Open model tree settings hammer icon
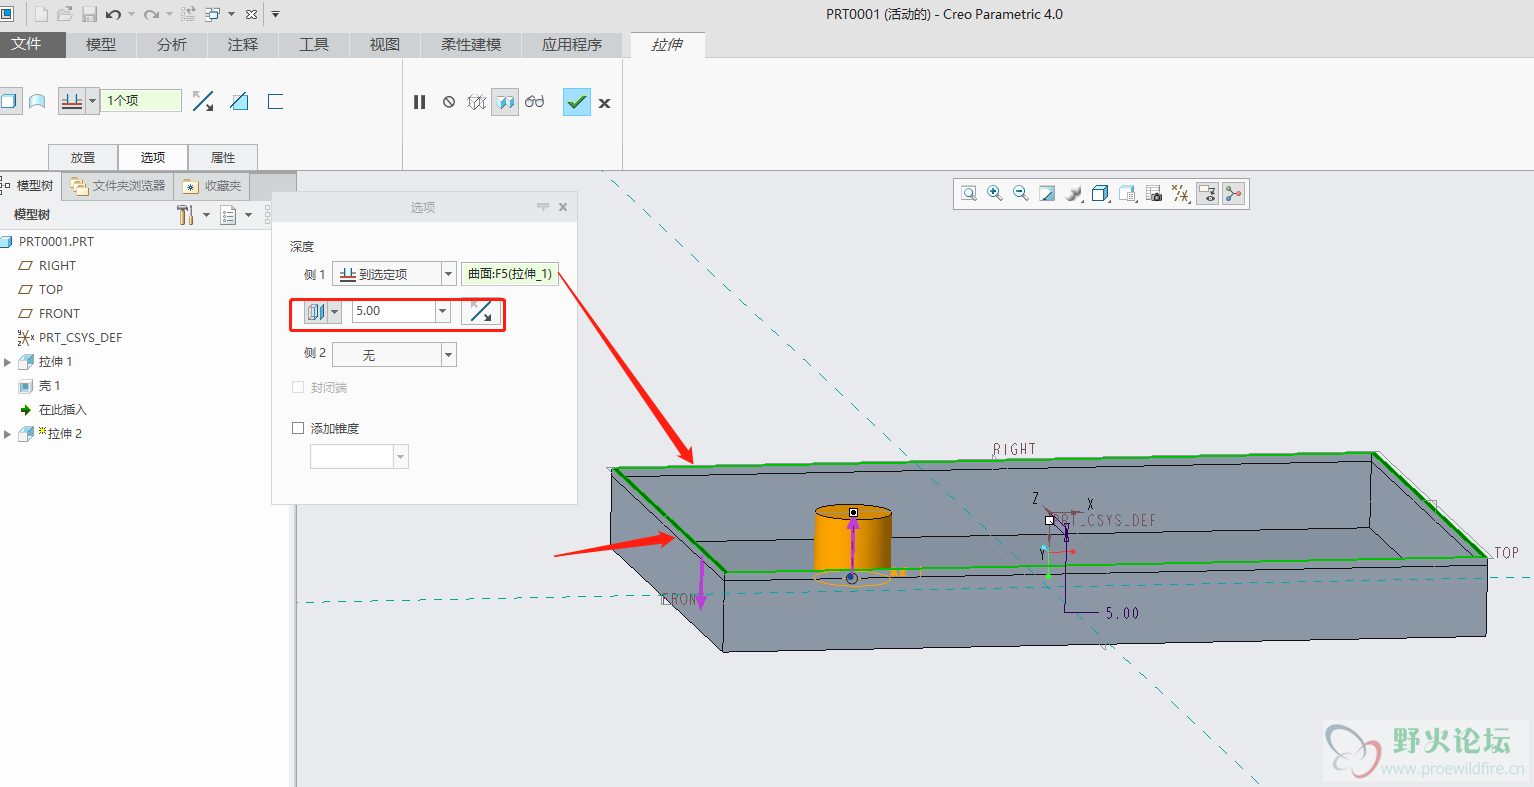Image resolution: width=1534 pixels, height=787 pixels. pos(185,215)
